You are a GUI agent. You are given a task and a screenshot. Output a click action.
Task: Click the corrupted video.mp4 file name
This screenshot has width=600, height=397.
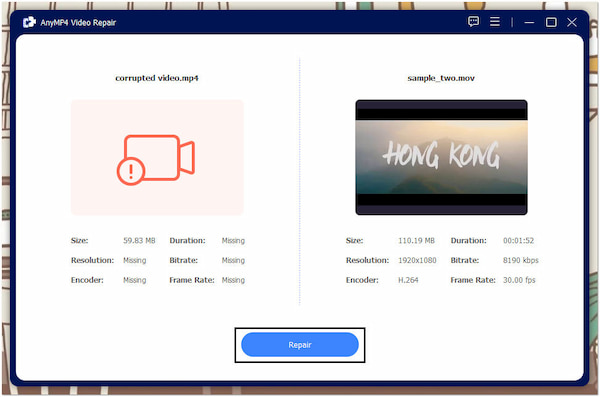pyautogui.click(x=157, y=78)
